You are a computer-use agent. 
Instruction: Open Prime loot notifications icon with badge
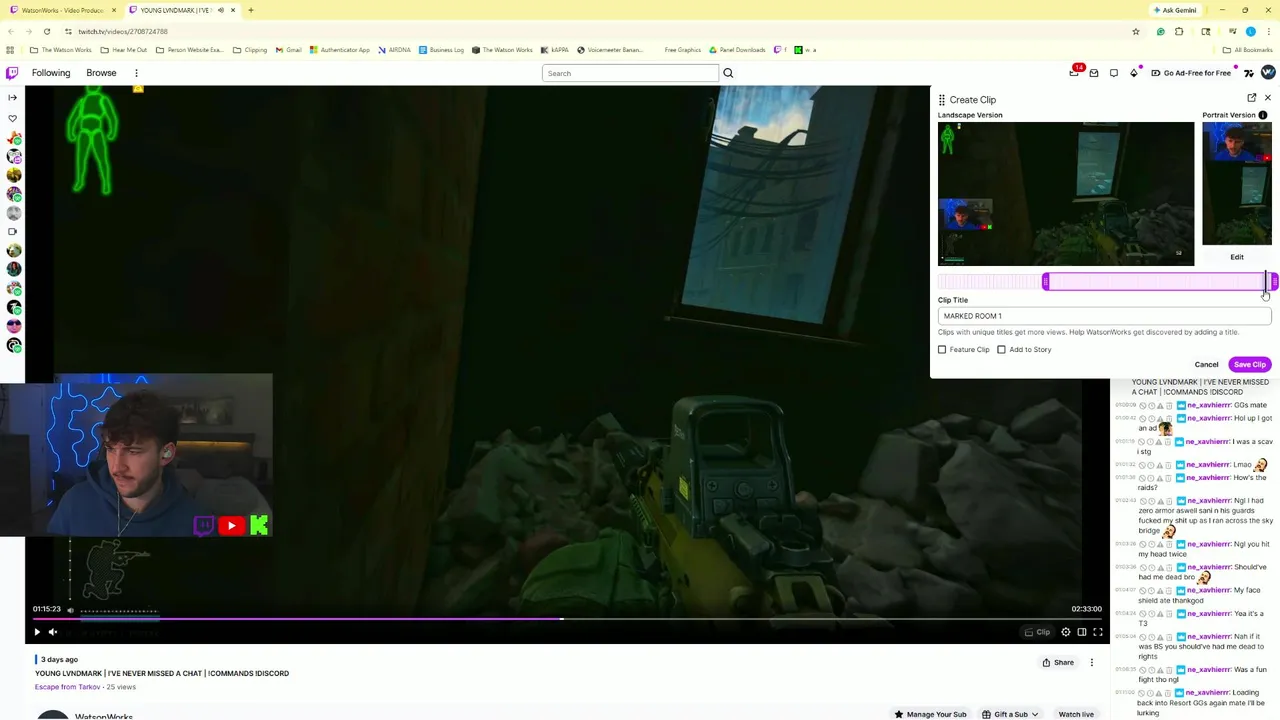coord(1075,72)
